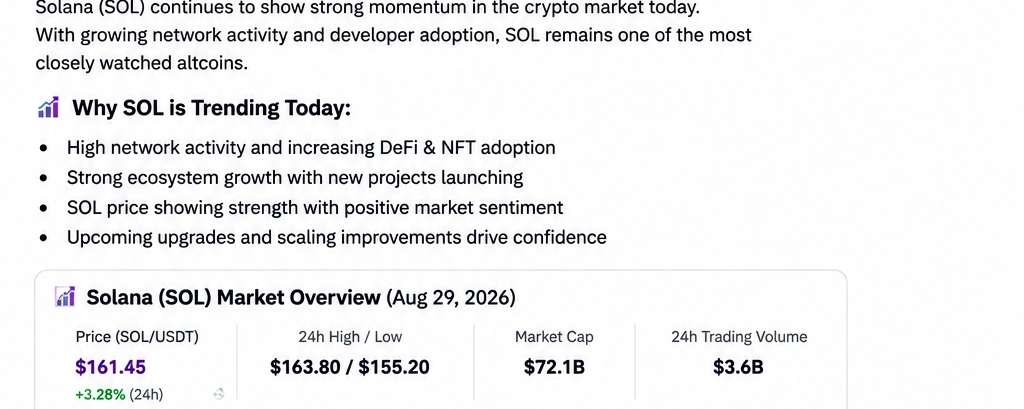Click the Market Cap label
The image size is (1024, 409).
(554, 337)
